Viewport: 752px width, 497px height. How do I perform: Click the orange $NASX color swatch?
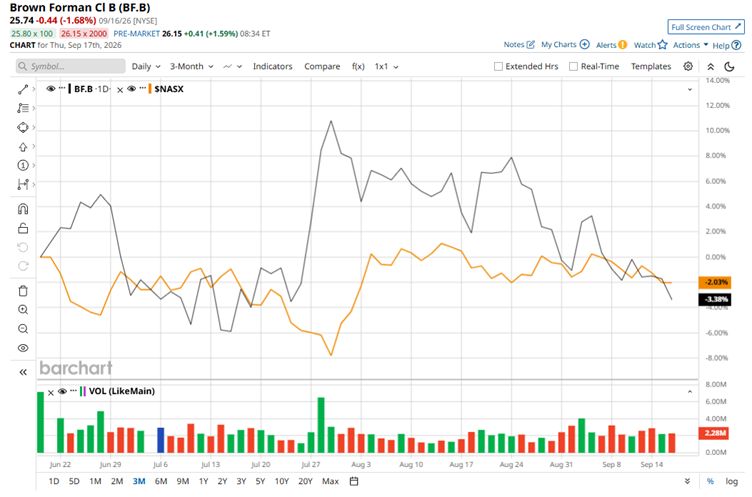tap(150, 89)
